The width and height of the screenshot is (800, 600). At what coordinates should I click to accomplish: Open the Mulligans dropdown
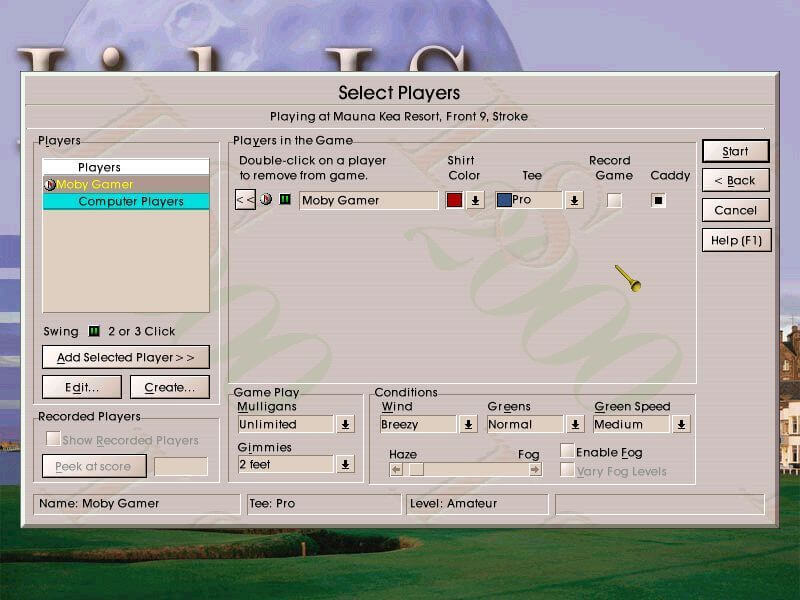(345, 424)
